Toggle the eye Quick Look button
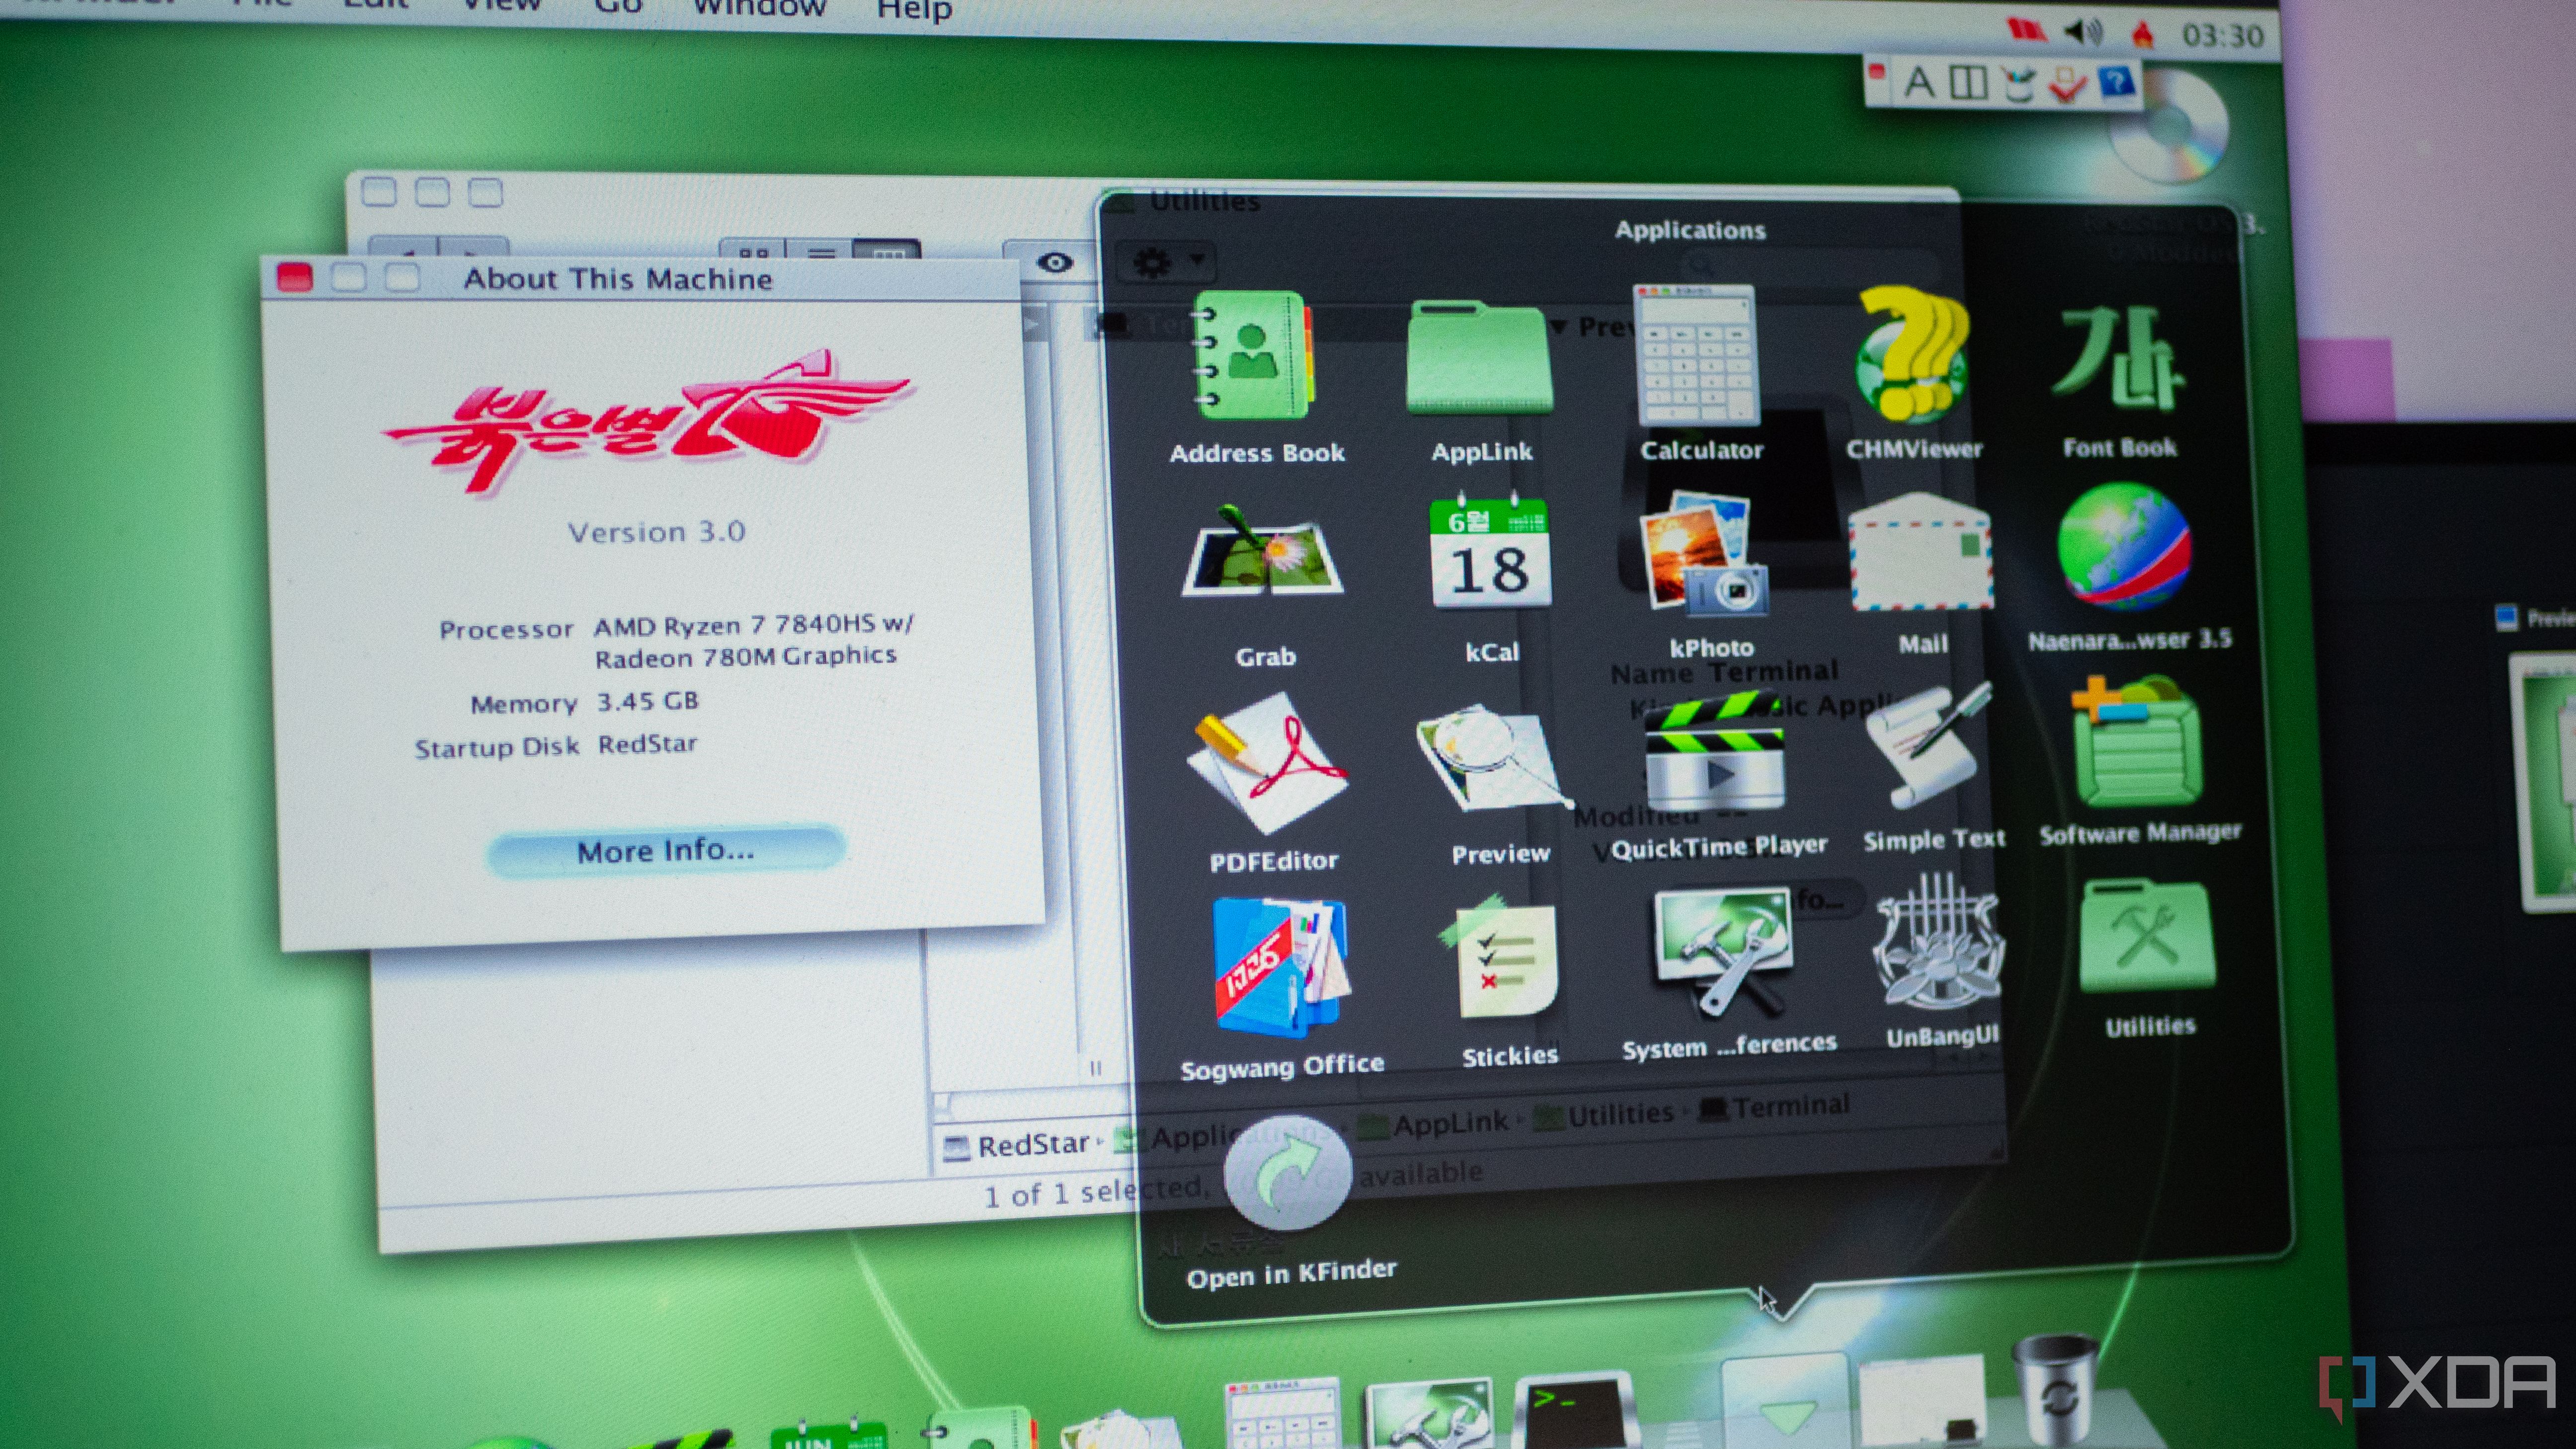Screen dimensions: 2576x1449 point(1055,263)
